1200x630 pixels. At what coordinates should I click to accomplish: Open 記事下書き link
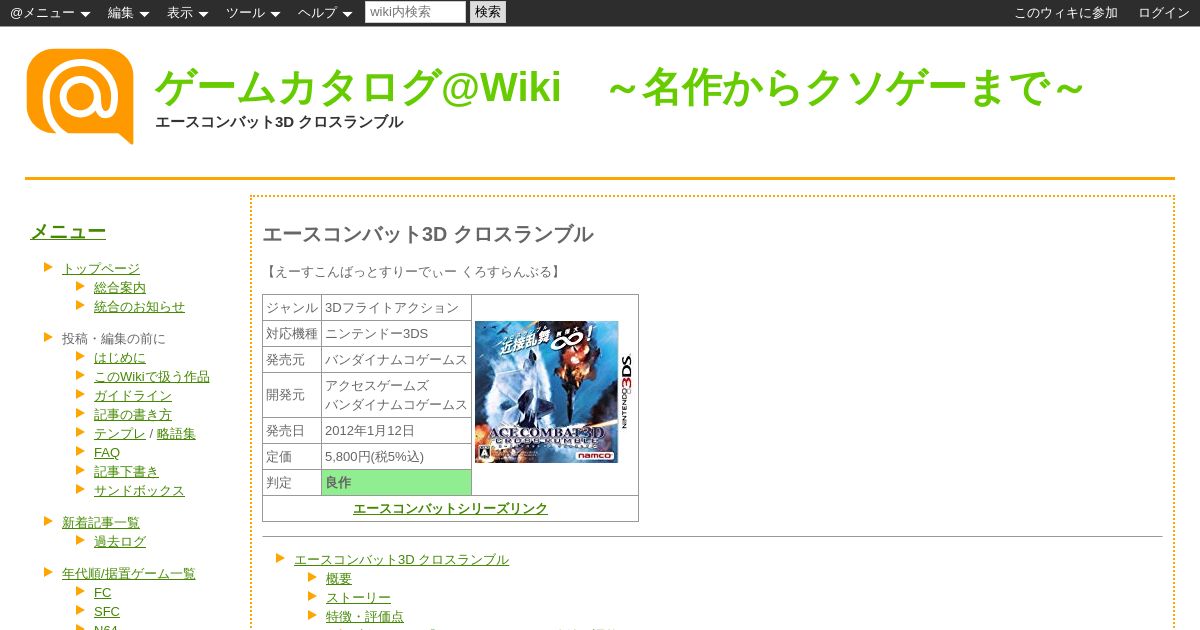(x=126, y=471)
